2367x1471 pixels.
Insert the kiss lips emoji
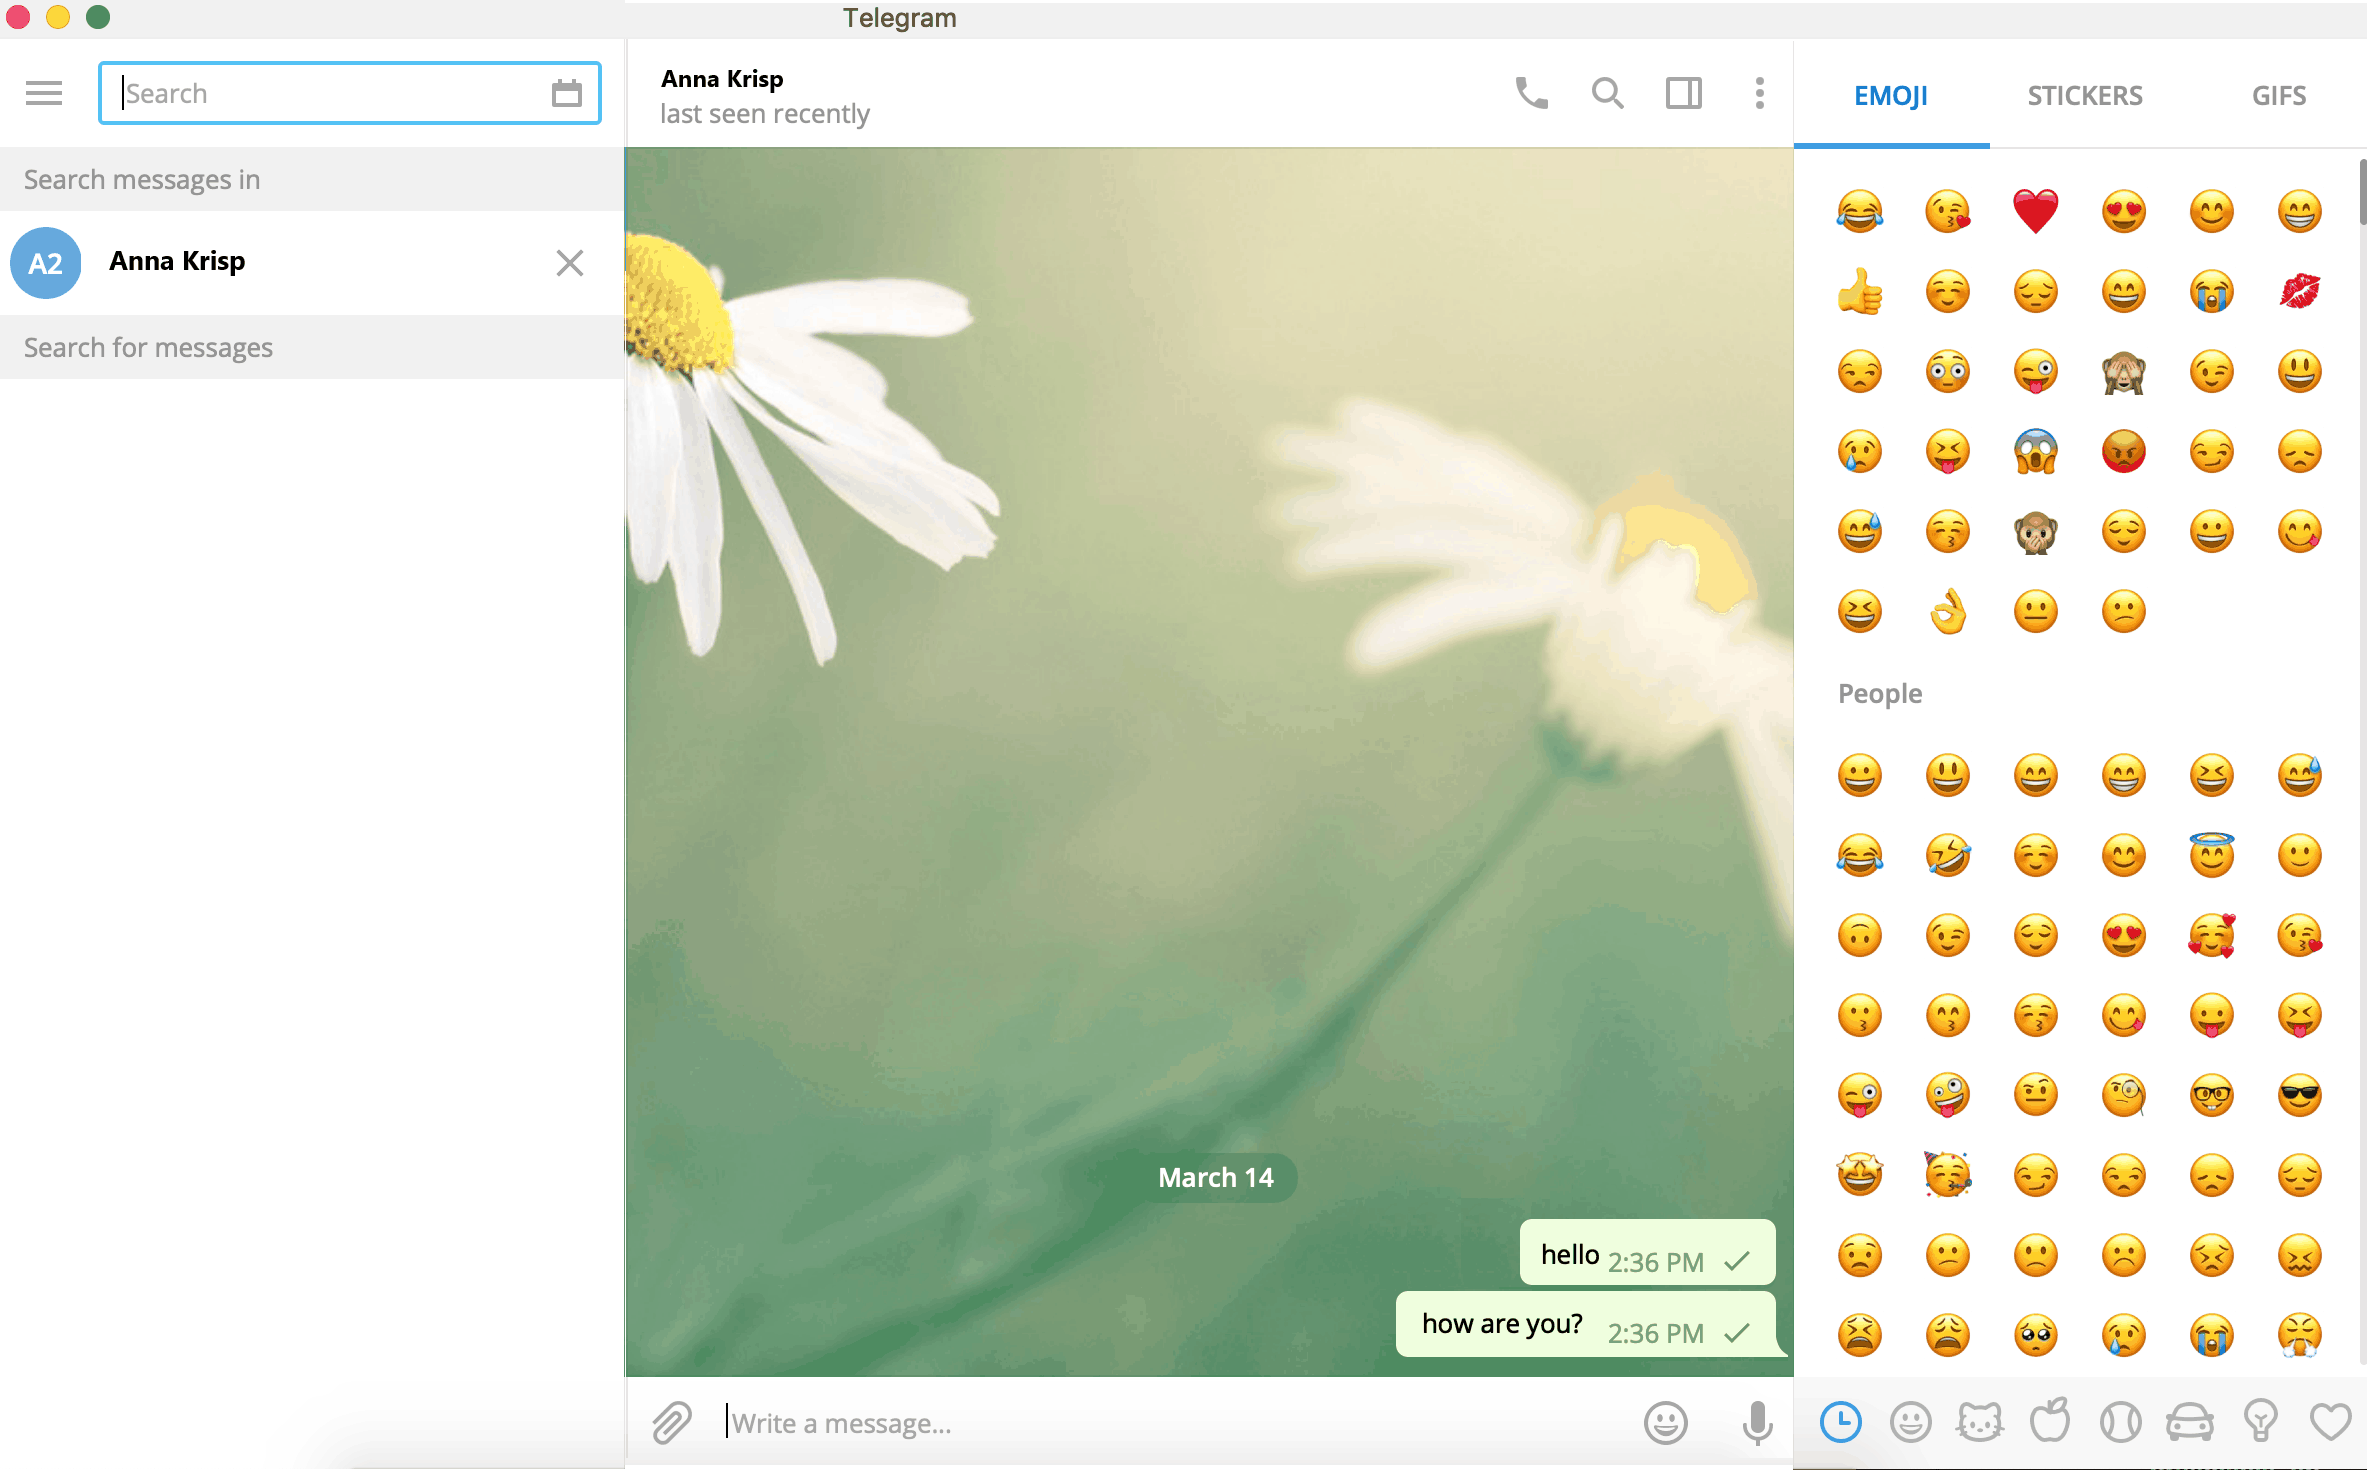2299,291
